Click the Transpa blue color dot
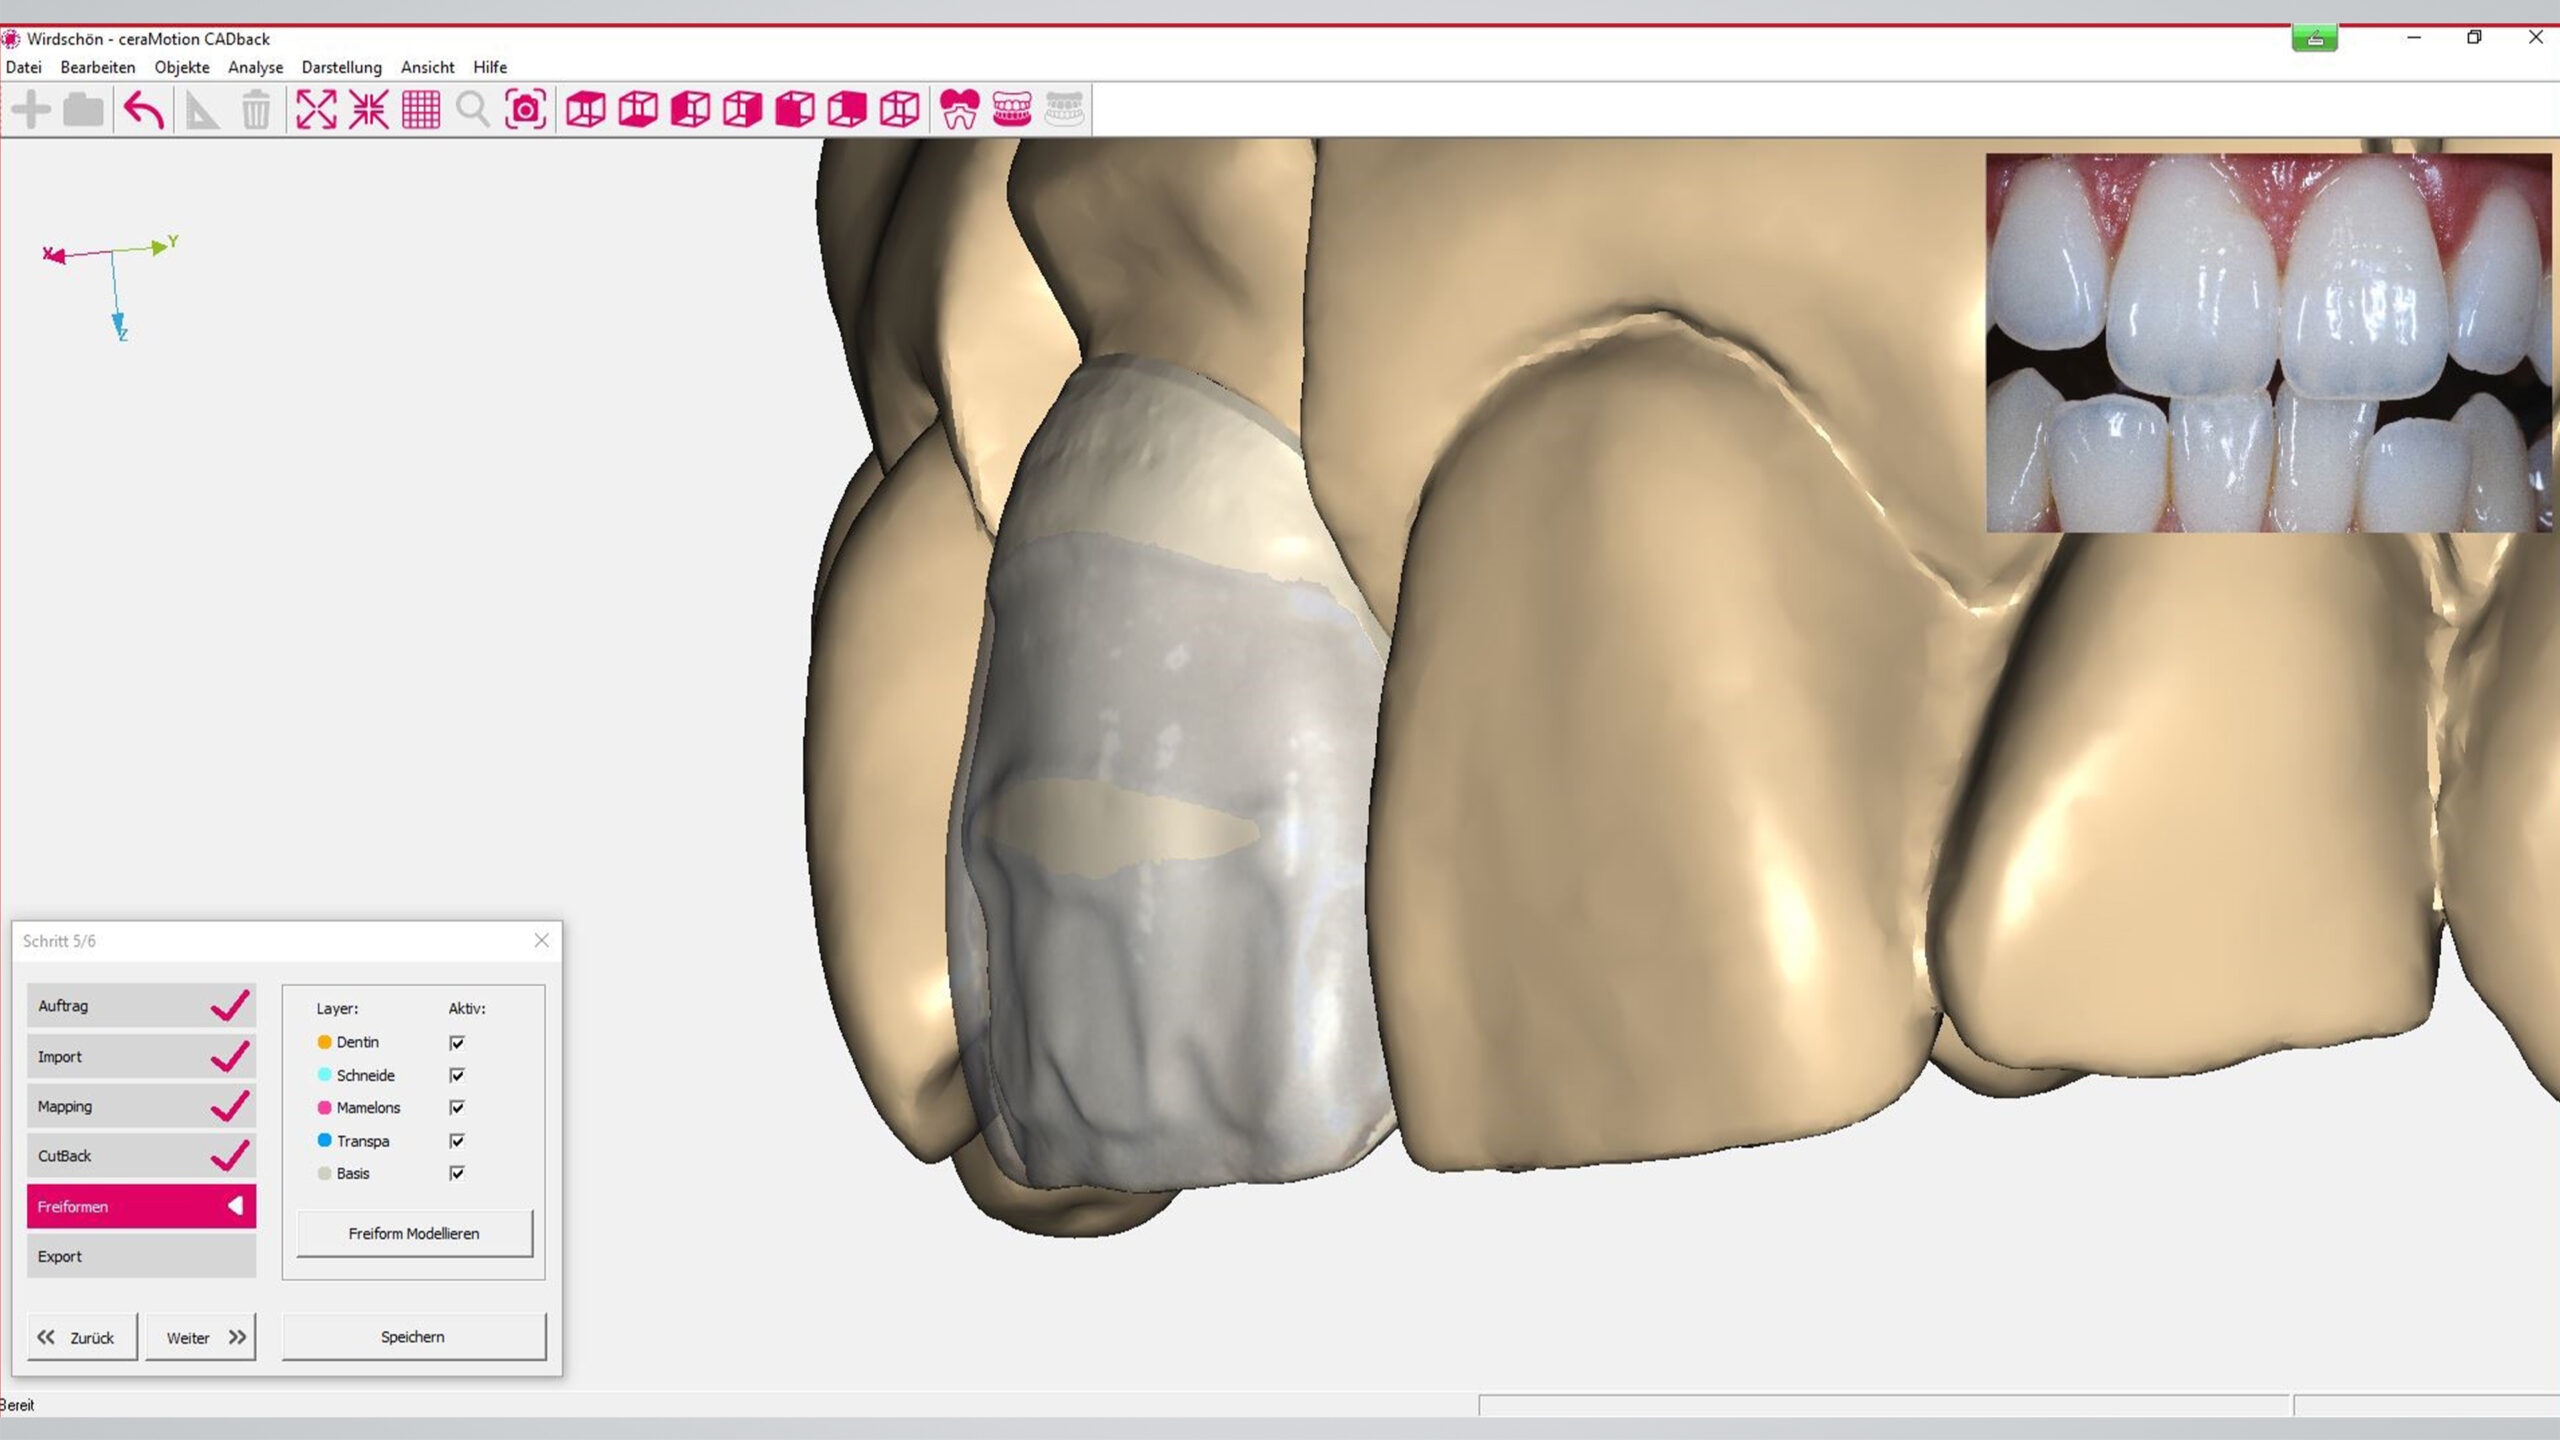The image size is (2560, 1440). 324,1140
